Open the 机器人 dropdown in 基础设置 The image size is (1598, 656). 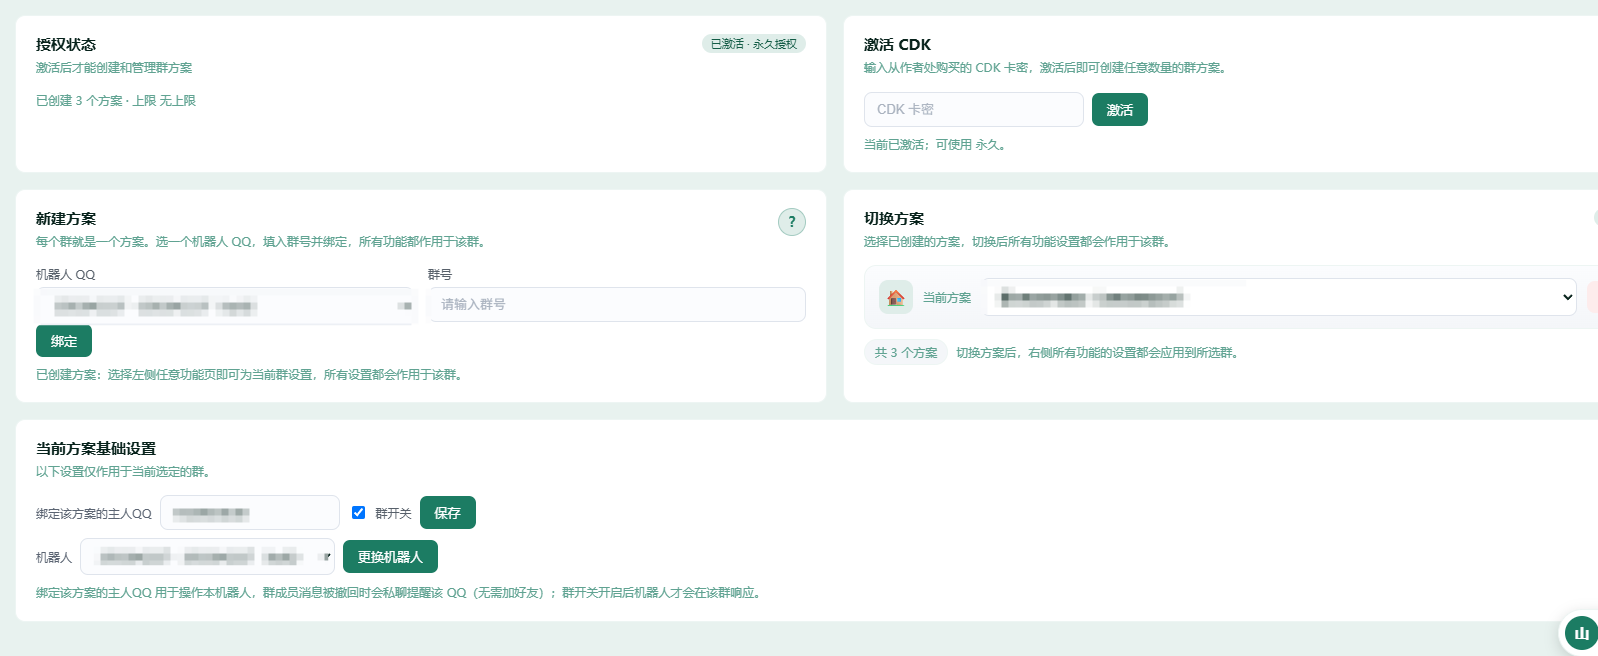point(207,557)
